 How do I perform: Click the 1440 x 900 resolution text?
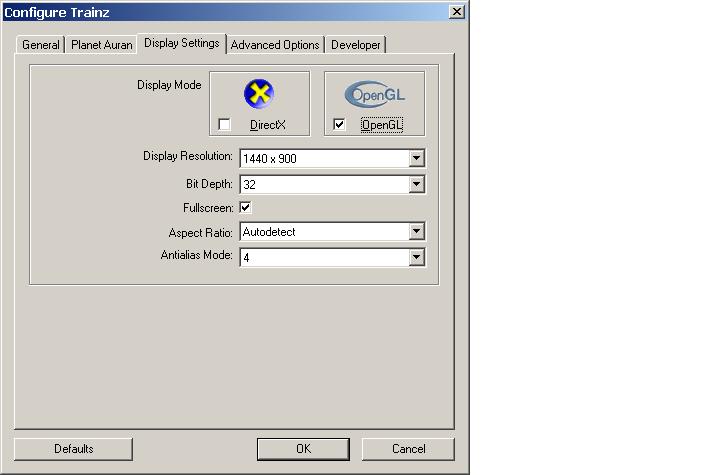tap(270, 159)
